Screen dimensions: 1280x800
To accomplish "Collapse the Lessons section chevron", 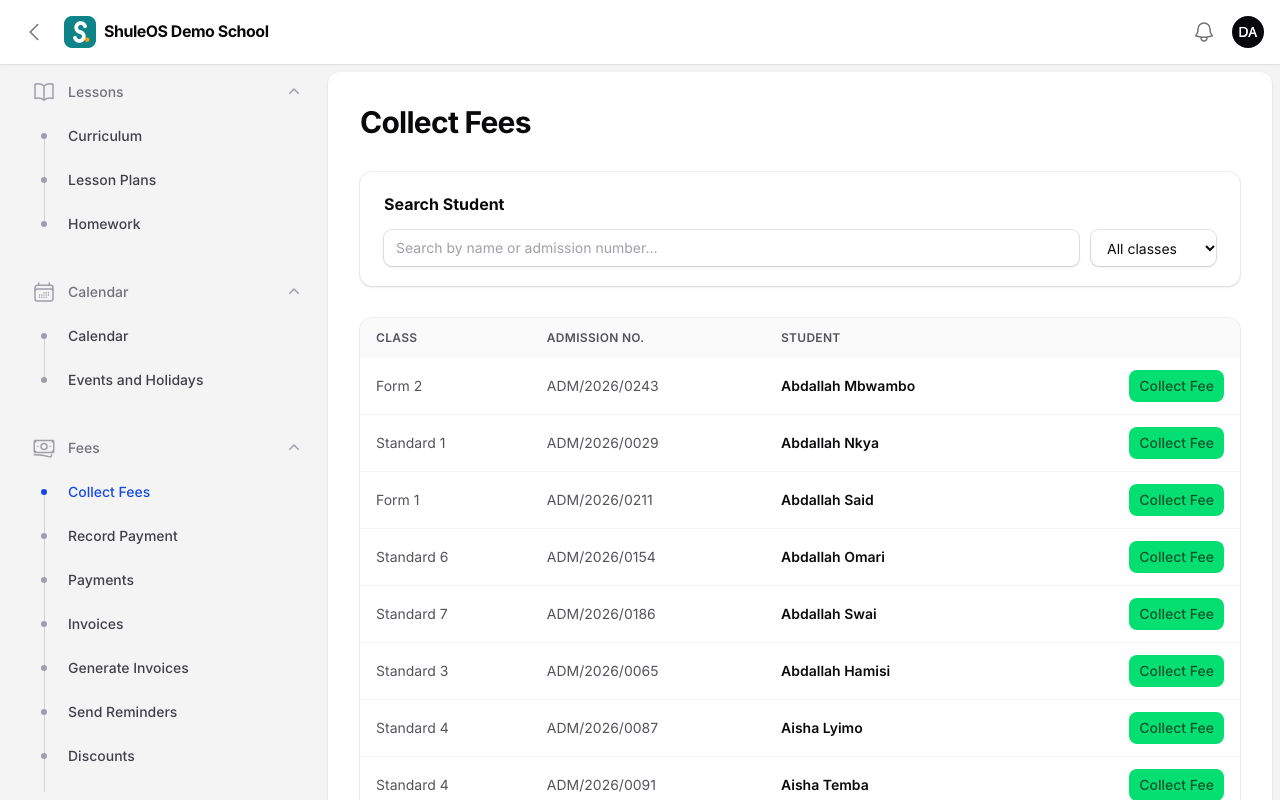I will pos(294,92).
